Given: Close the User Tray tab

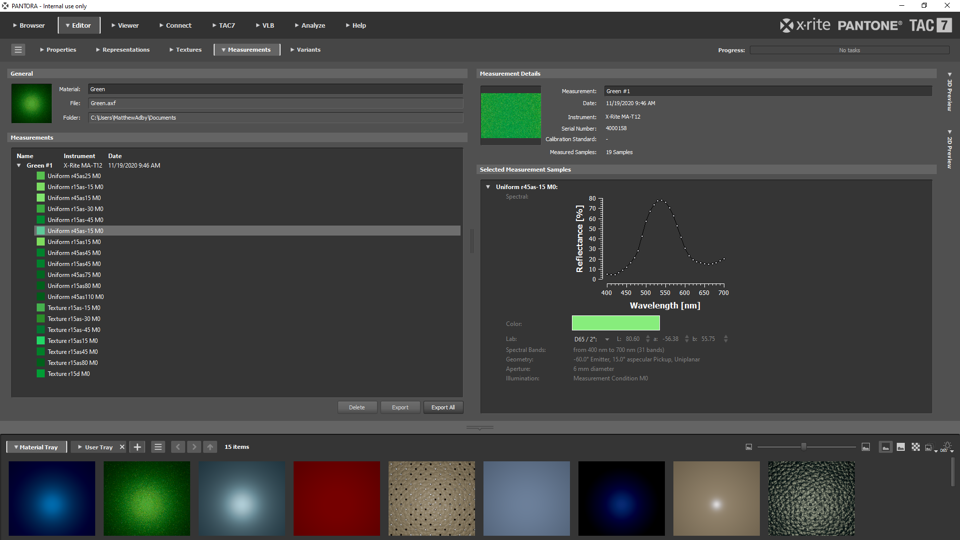Looking at the screenshot, I should coord(122,447).
